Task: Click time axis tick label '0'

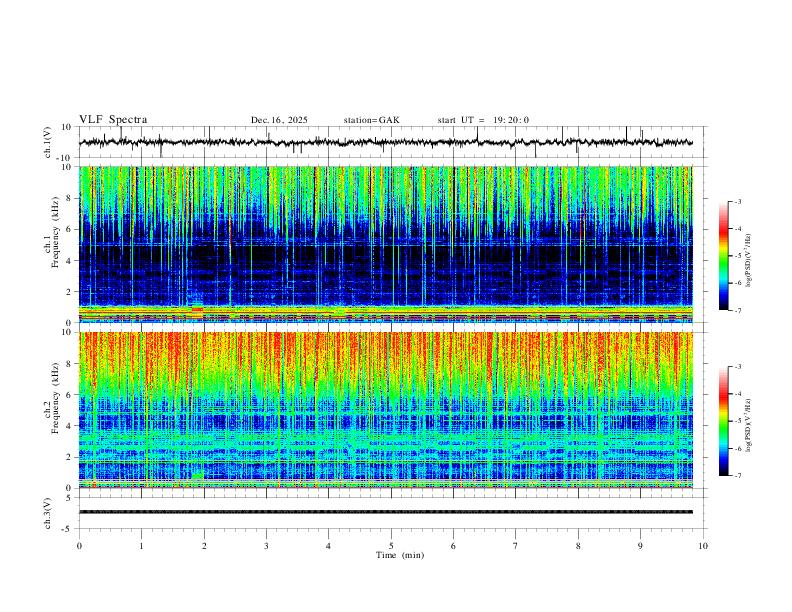Action: click(79, 546)
